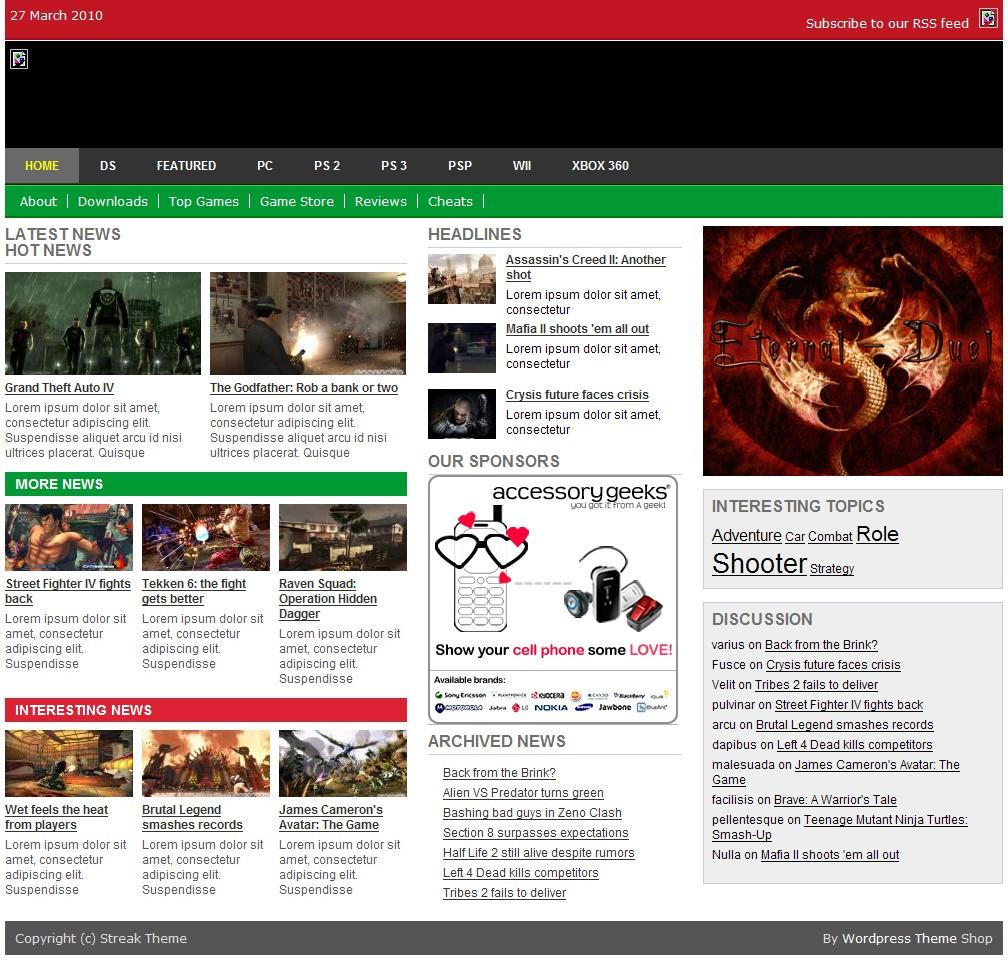The image size is (1008, 960).
Task: Open the PS 2 category tab
Action: pos(327,166)
